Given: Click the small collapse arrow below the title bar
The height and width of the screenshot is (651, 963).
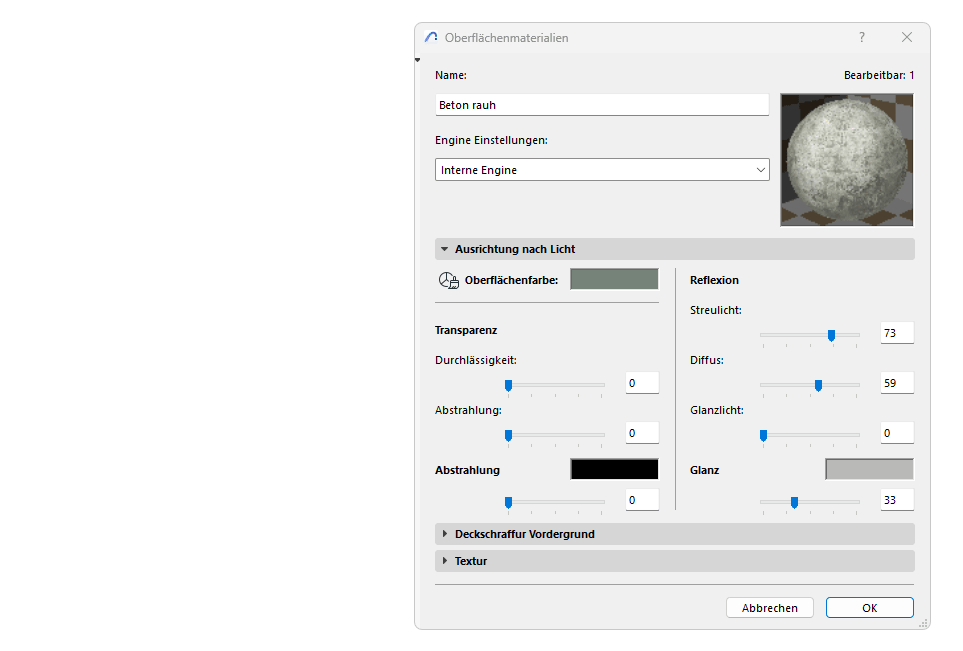Looking at the screenshot, I should tap(417, 59).
